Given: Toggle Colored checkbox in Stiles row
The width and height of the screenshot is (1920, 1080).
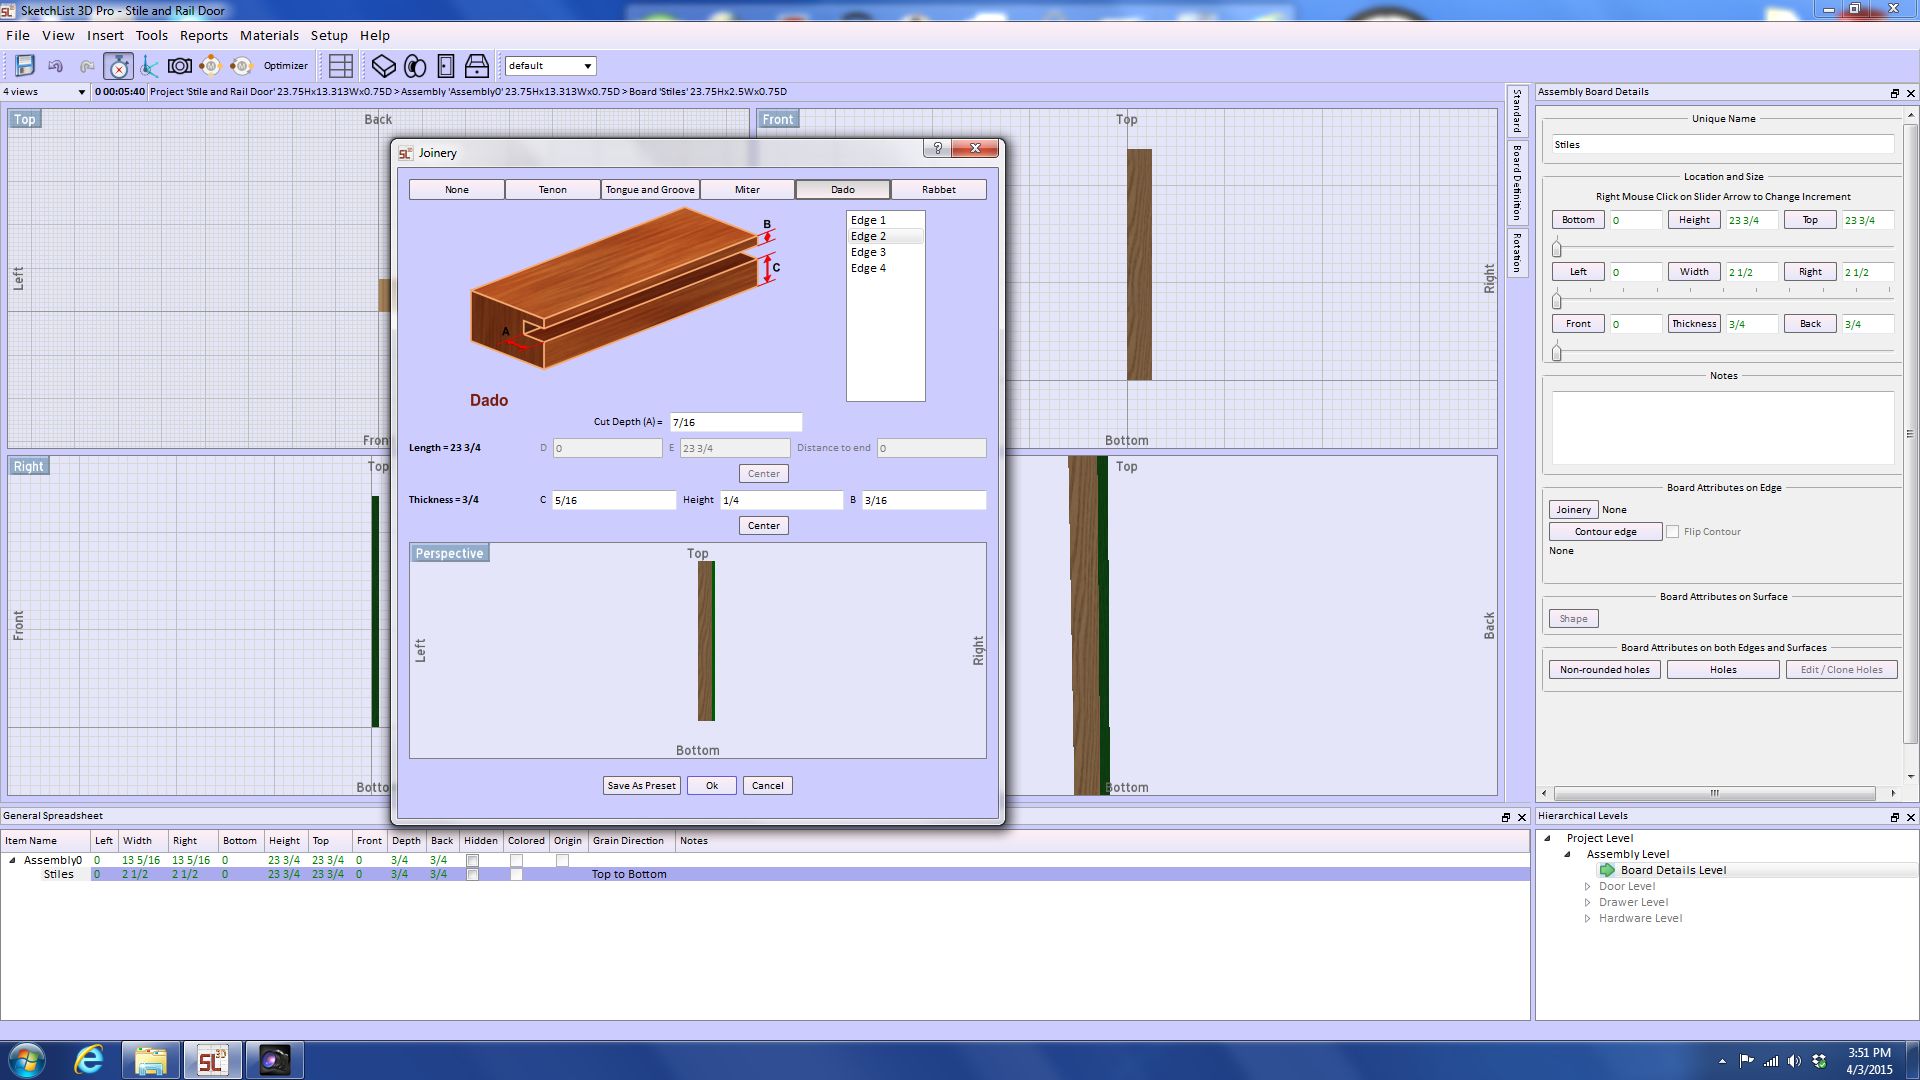Looking at the screenshot, I should pyautogui.click(x=516, y=874).
